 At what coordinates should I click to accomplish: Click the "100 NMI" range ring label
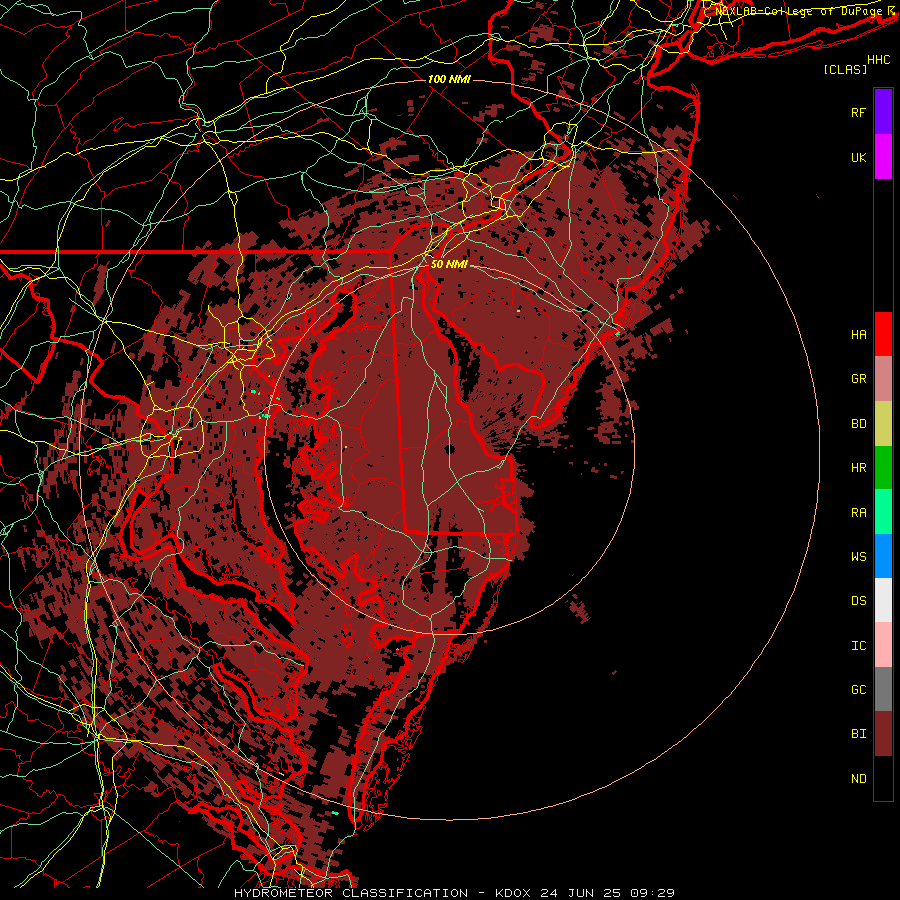(x=449, y=79)
